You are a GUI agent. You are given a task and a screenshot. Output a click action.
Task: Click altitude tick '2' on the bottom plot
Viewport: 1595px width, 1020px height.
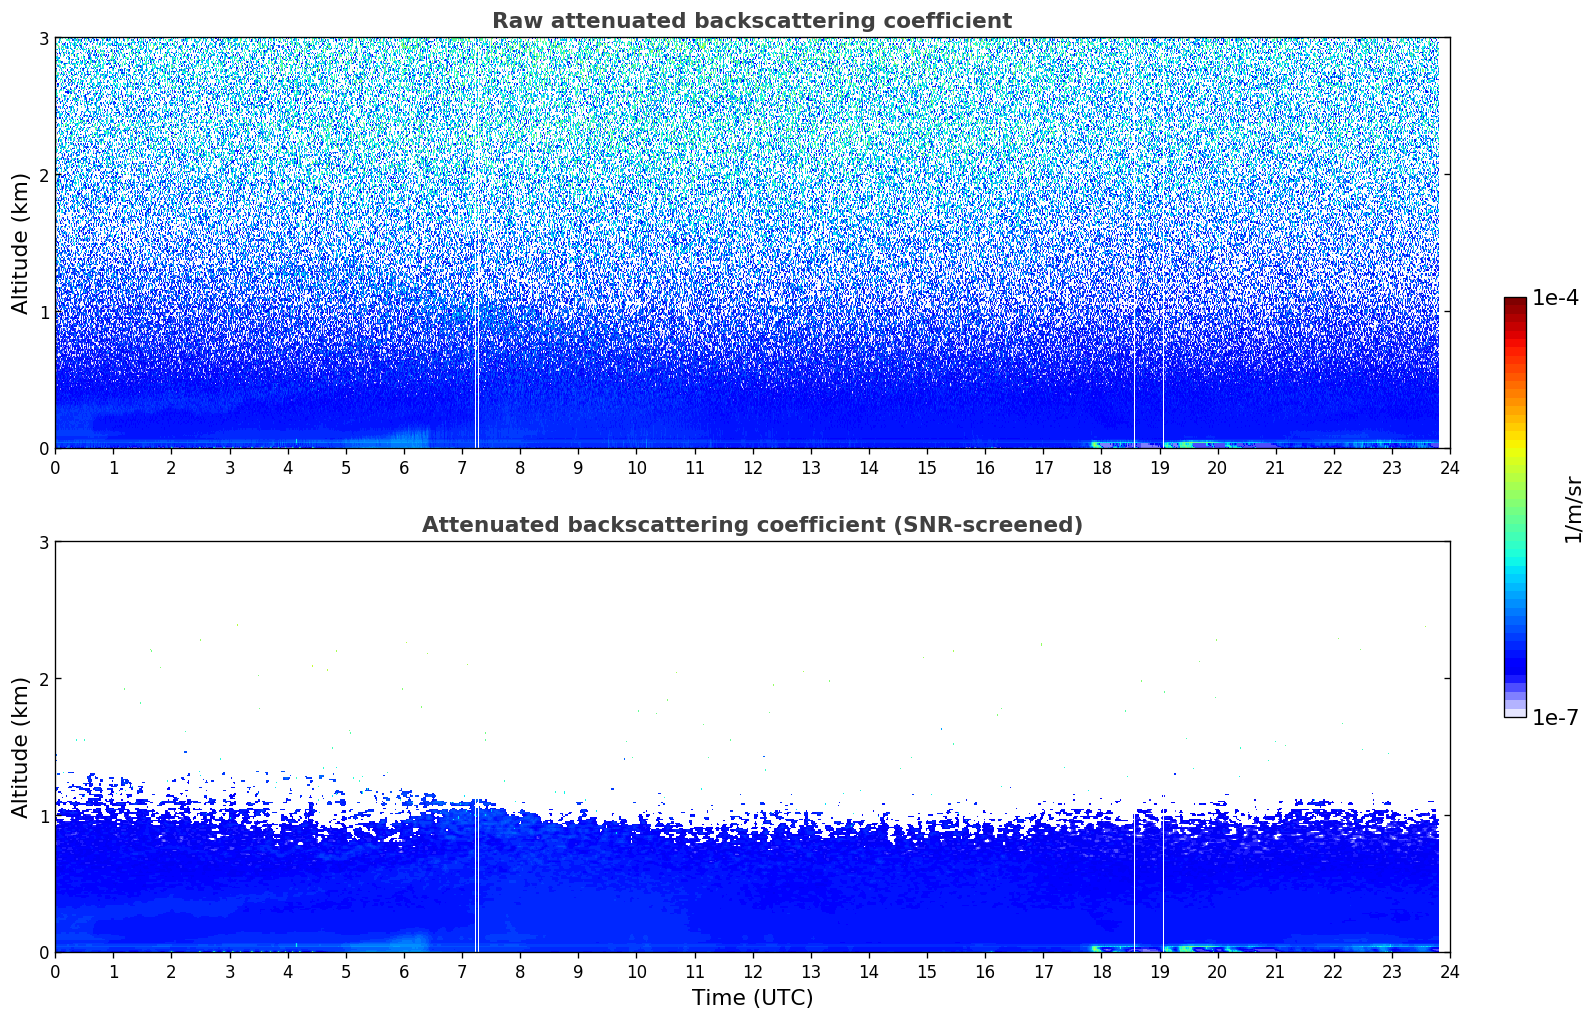click(x=43, y=679)
